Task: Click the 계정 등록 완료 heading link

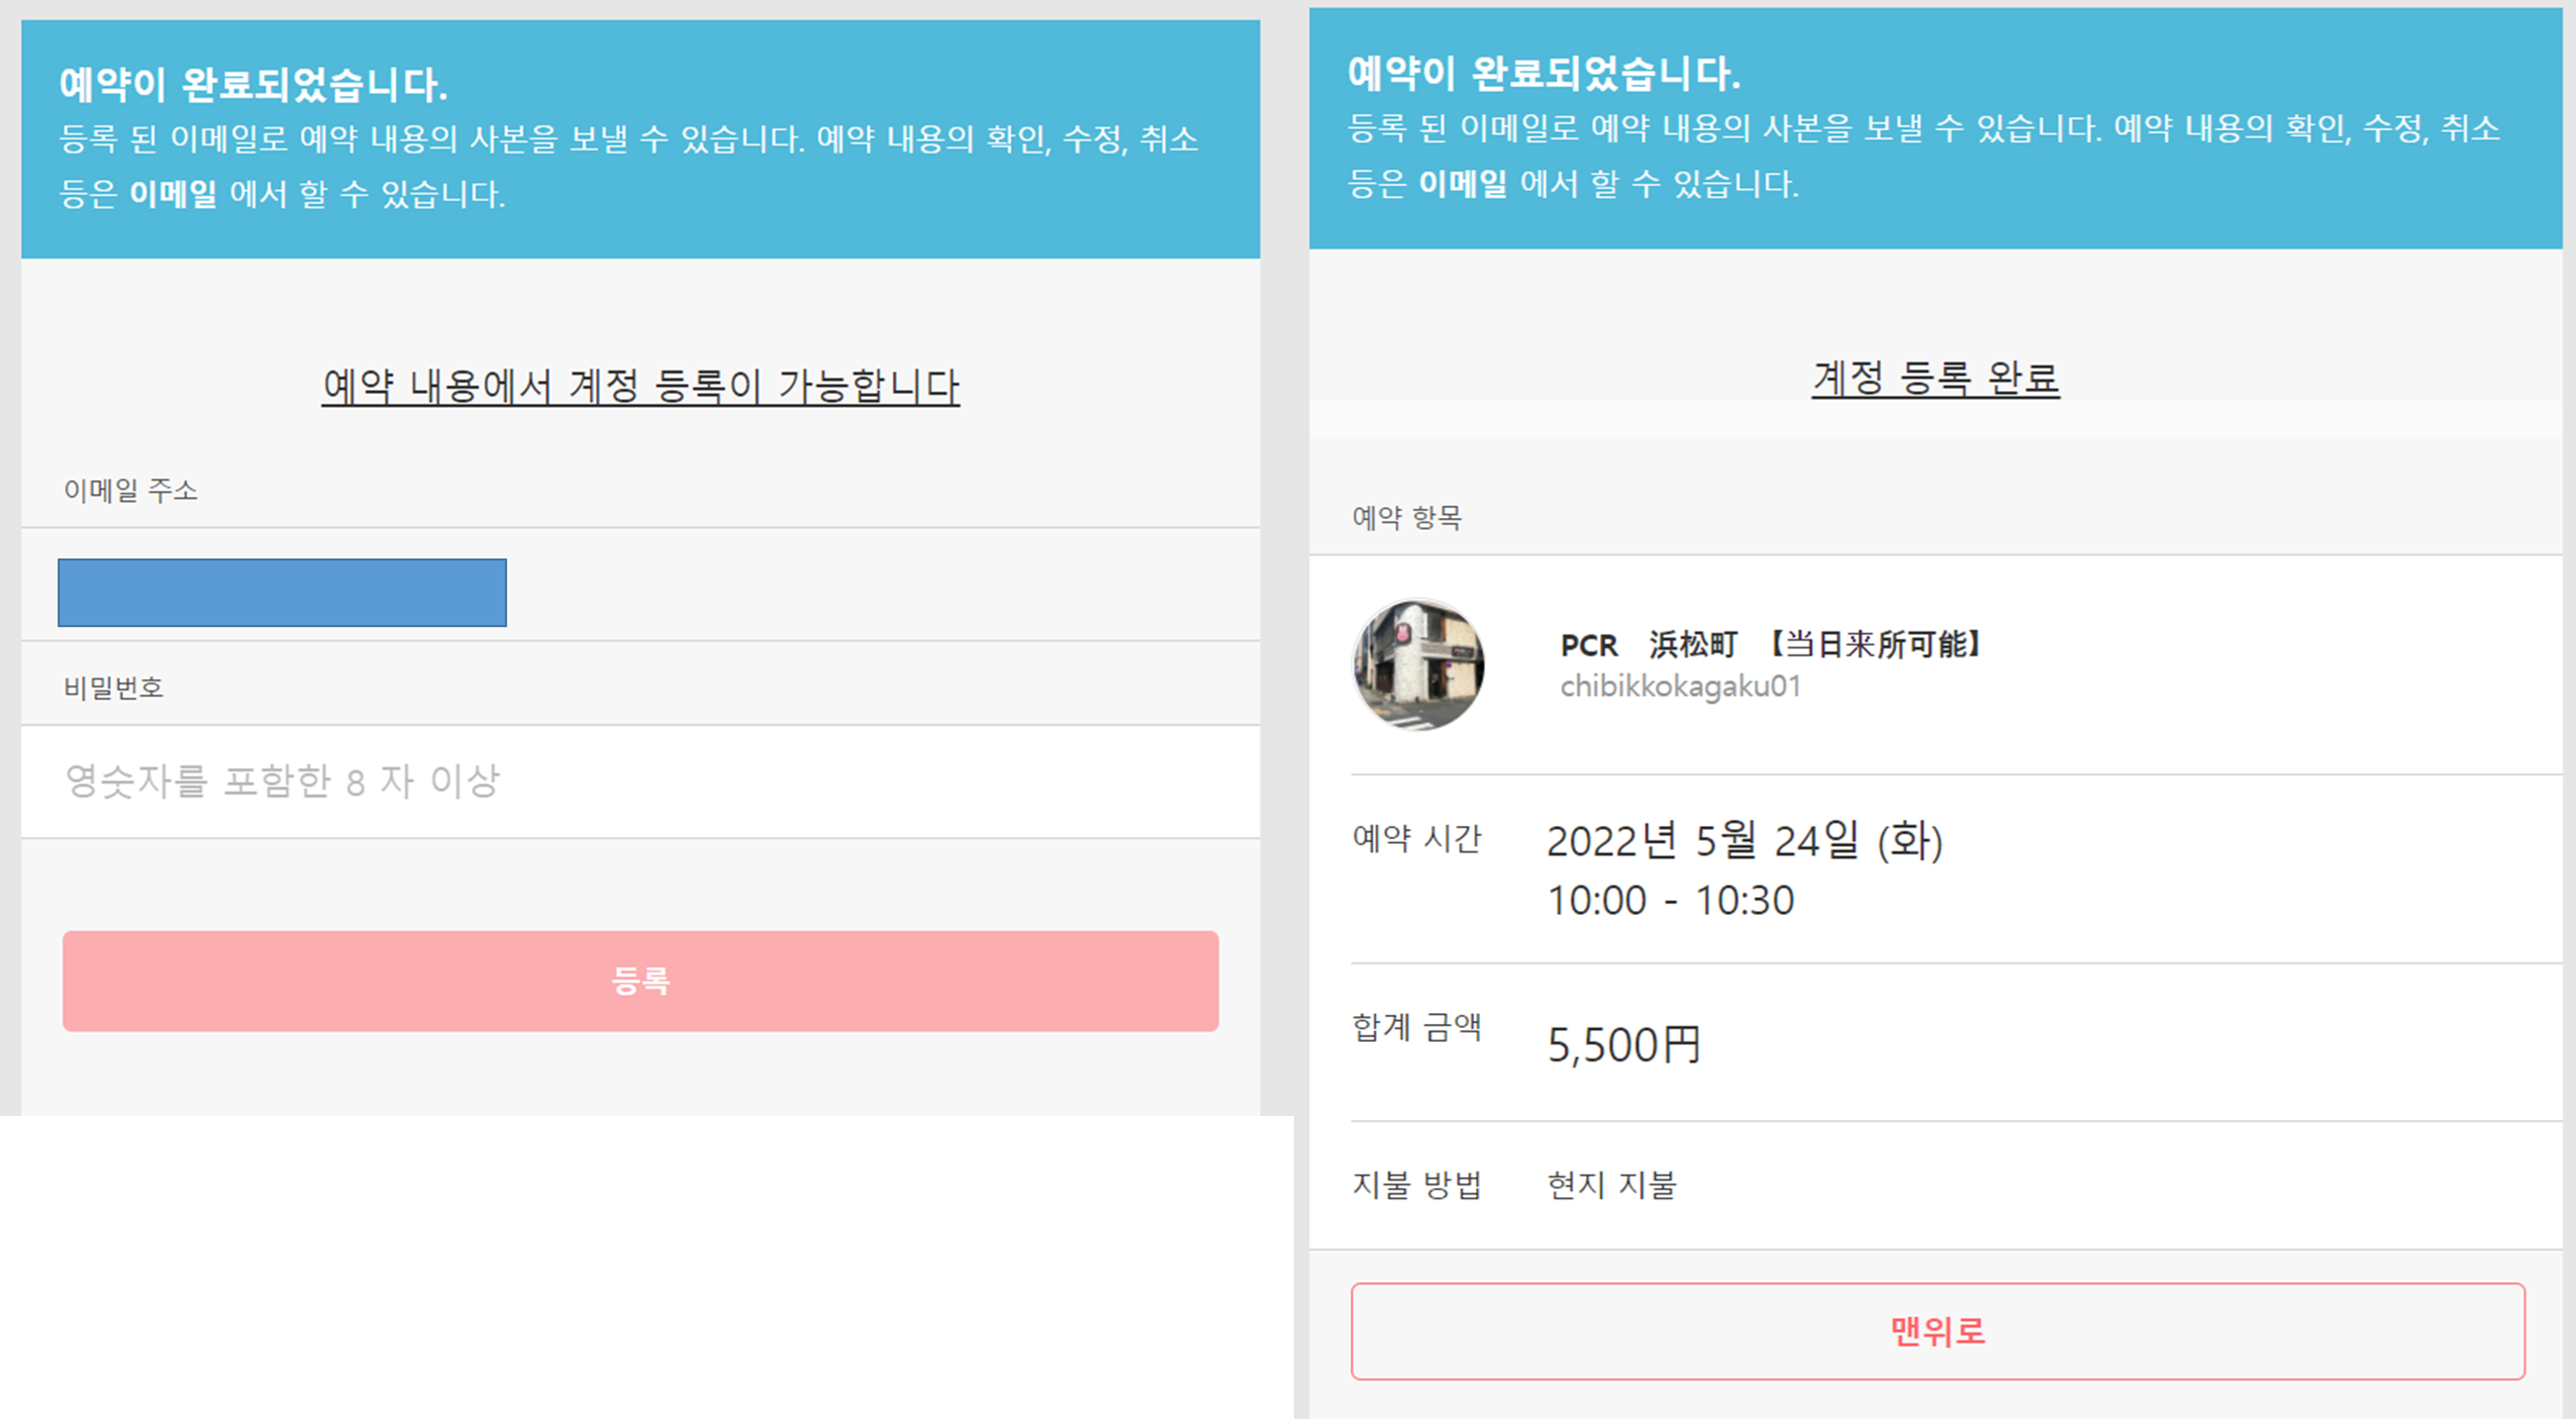Action: pyautogui.click(x=1935, y=378)
